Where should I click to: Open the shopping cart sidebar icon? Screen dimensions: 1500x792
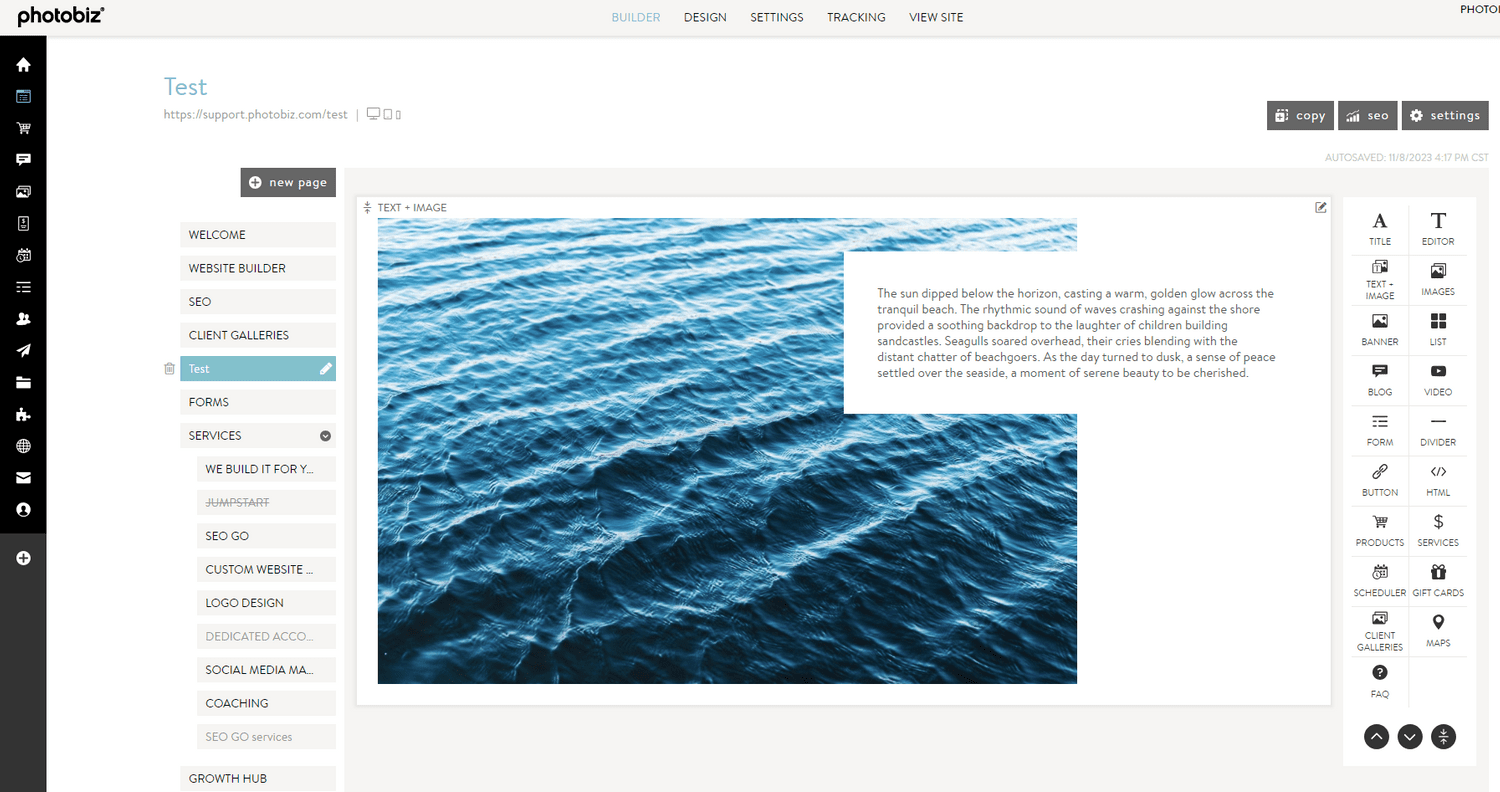pos(23,128)
